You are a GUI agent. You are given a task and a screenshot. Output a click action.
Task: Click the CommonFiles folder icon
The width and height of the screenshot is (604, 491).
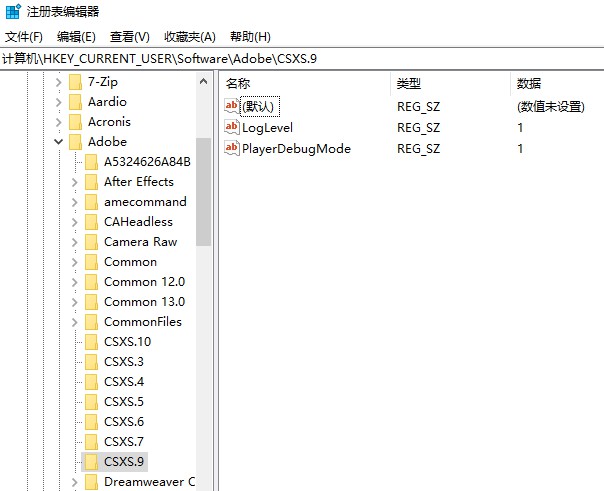pyautogui.click(x=91, y=322)
